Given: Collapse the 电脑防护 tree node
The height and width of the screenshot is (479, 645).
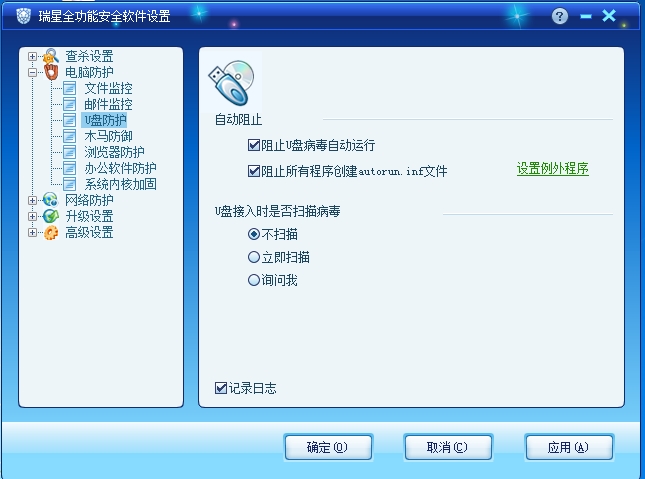Looking at the screenshot, I should 32,72.
